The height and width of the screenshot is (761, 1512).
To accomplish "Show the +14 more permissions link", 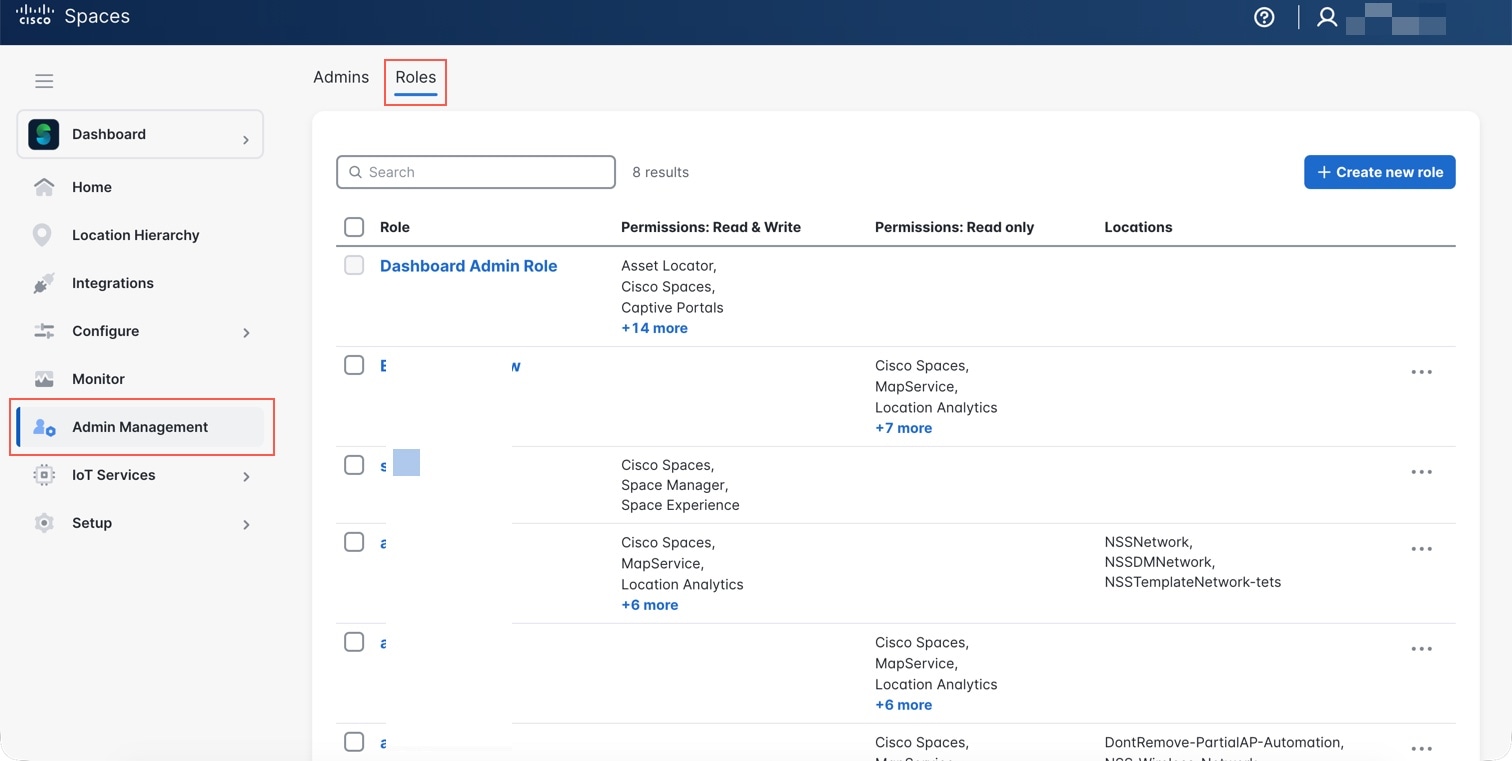I will pos(654,328).
